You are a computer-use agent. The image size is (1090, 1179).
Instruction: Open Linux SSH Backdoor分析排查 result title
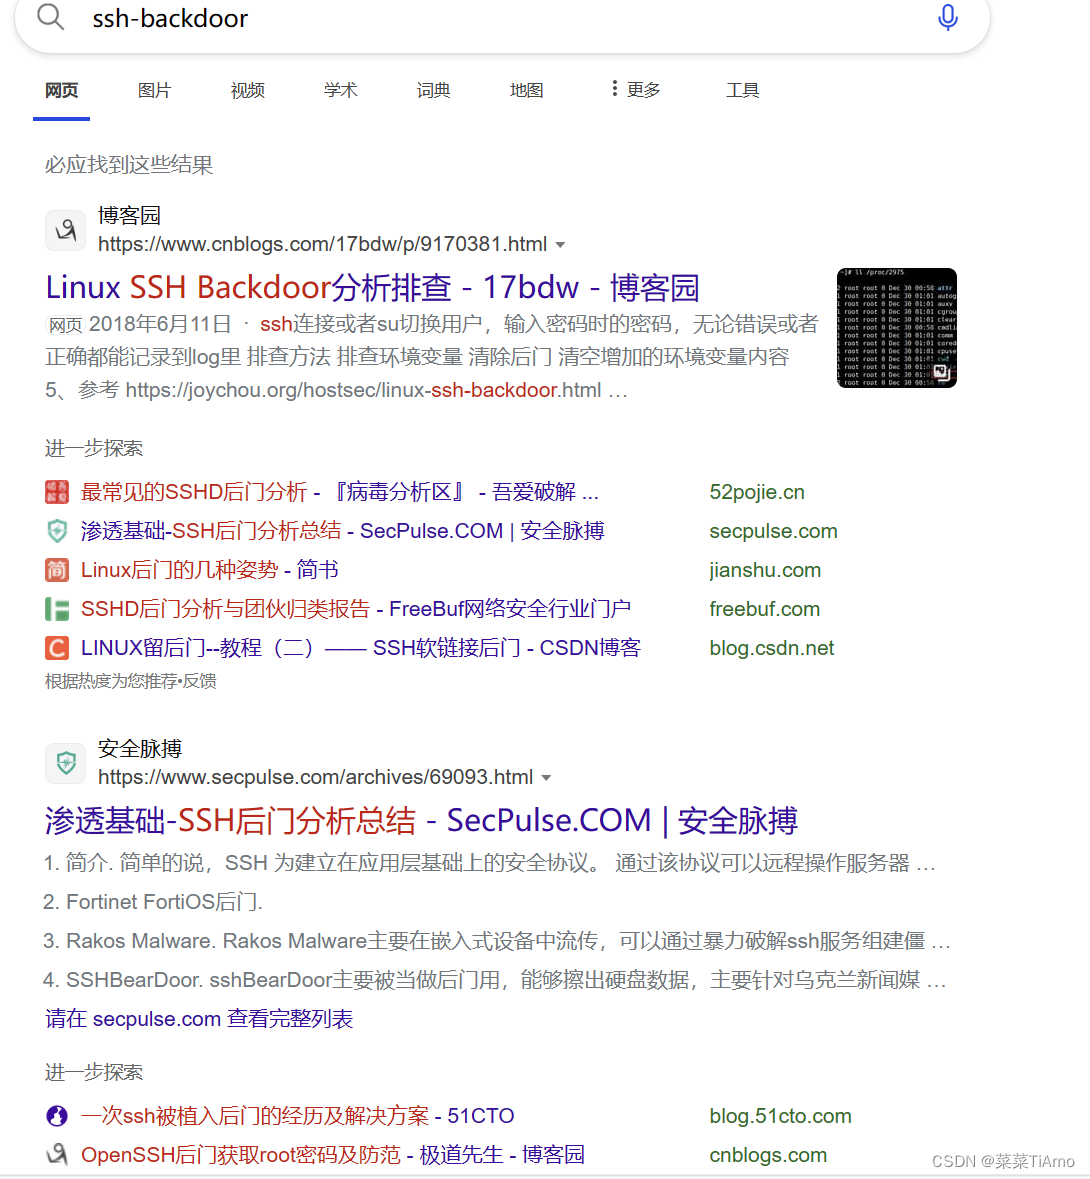372,287
